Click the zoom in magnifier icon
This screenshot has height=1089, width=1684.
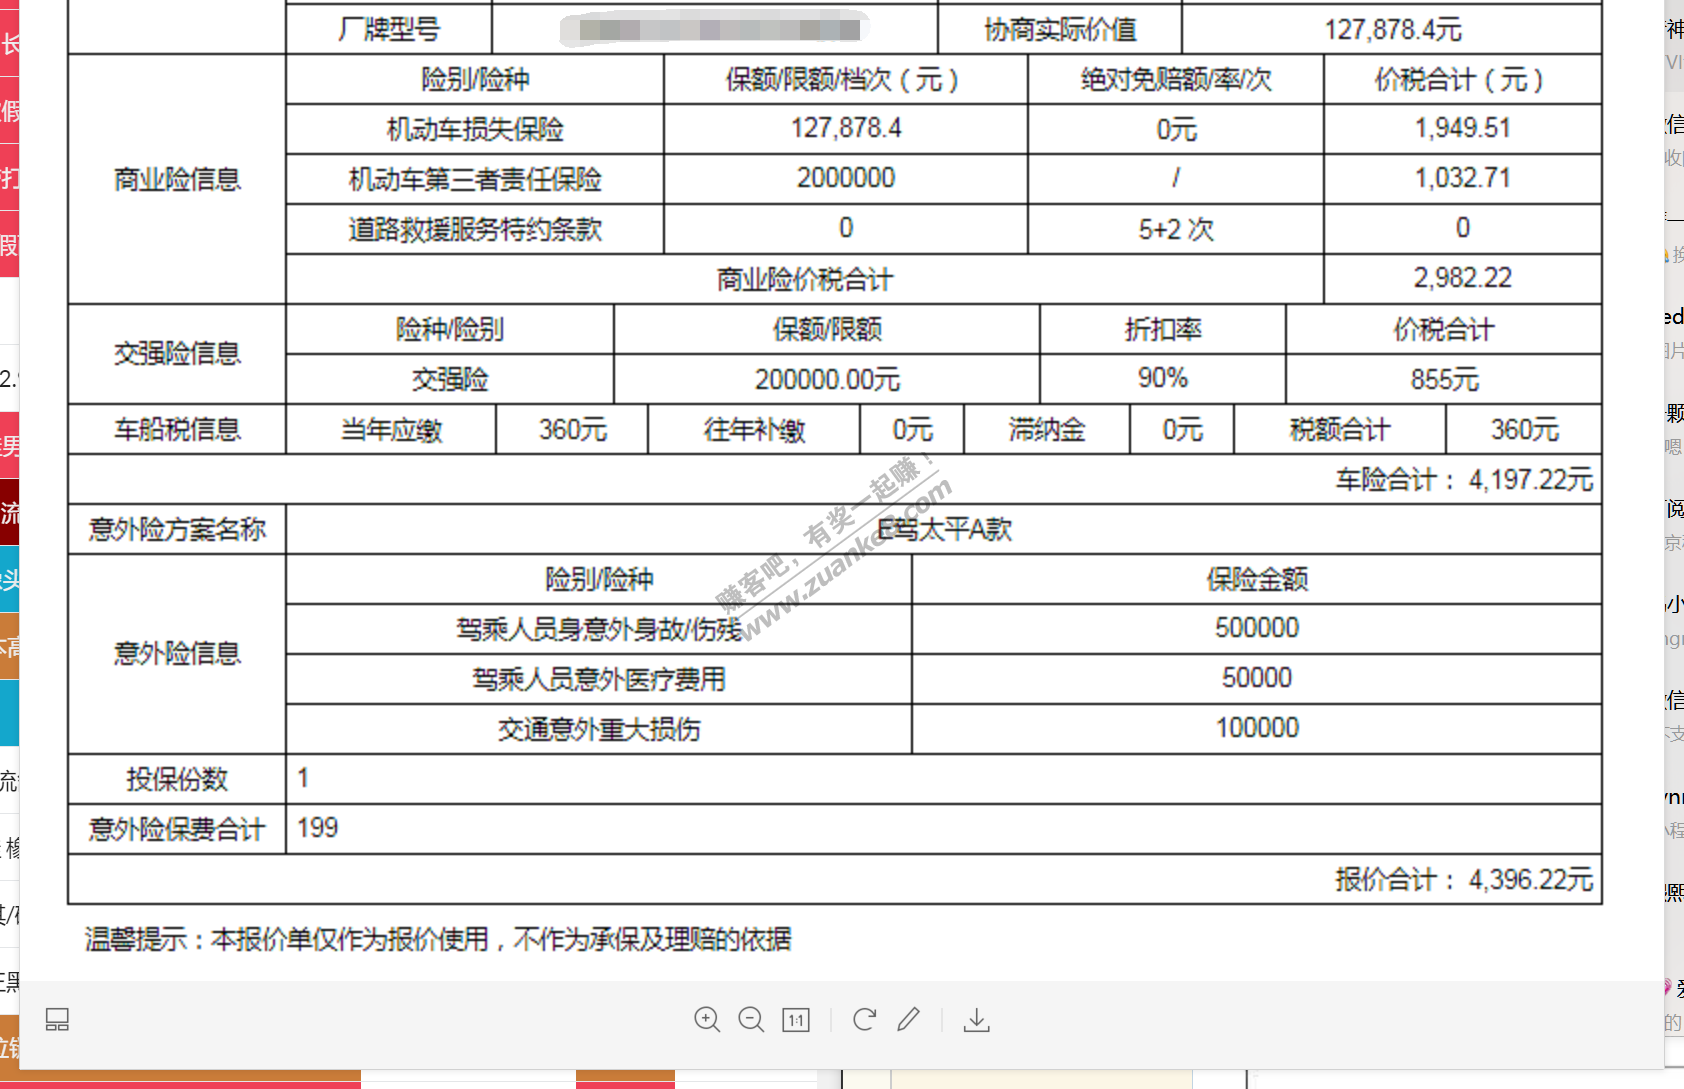pos(707,1019)
